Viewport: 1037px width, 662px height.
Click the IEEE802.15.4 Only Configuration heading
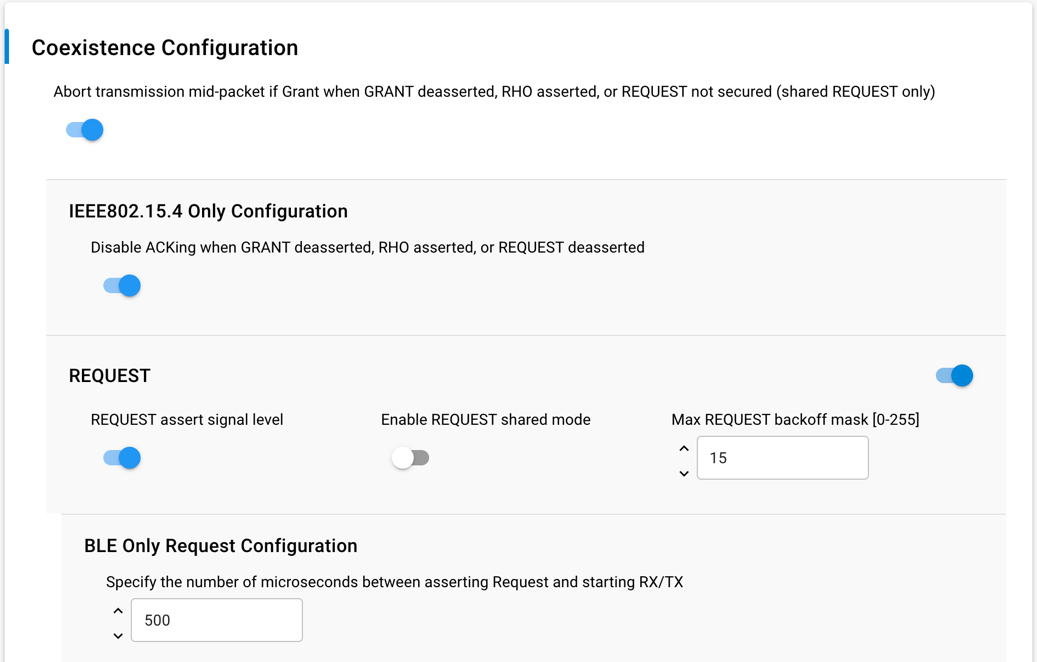coord(208,211)
